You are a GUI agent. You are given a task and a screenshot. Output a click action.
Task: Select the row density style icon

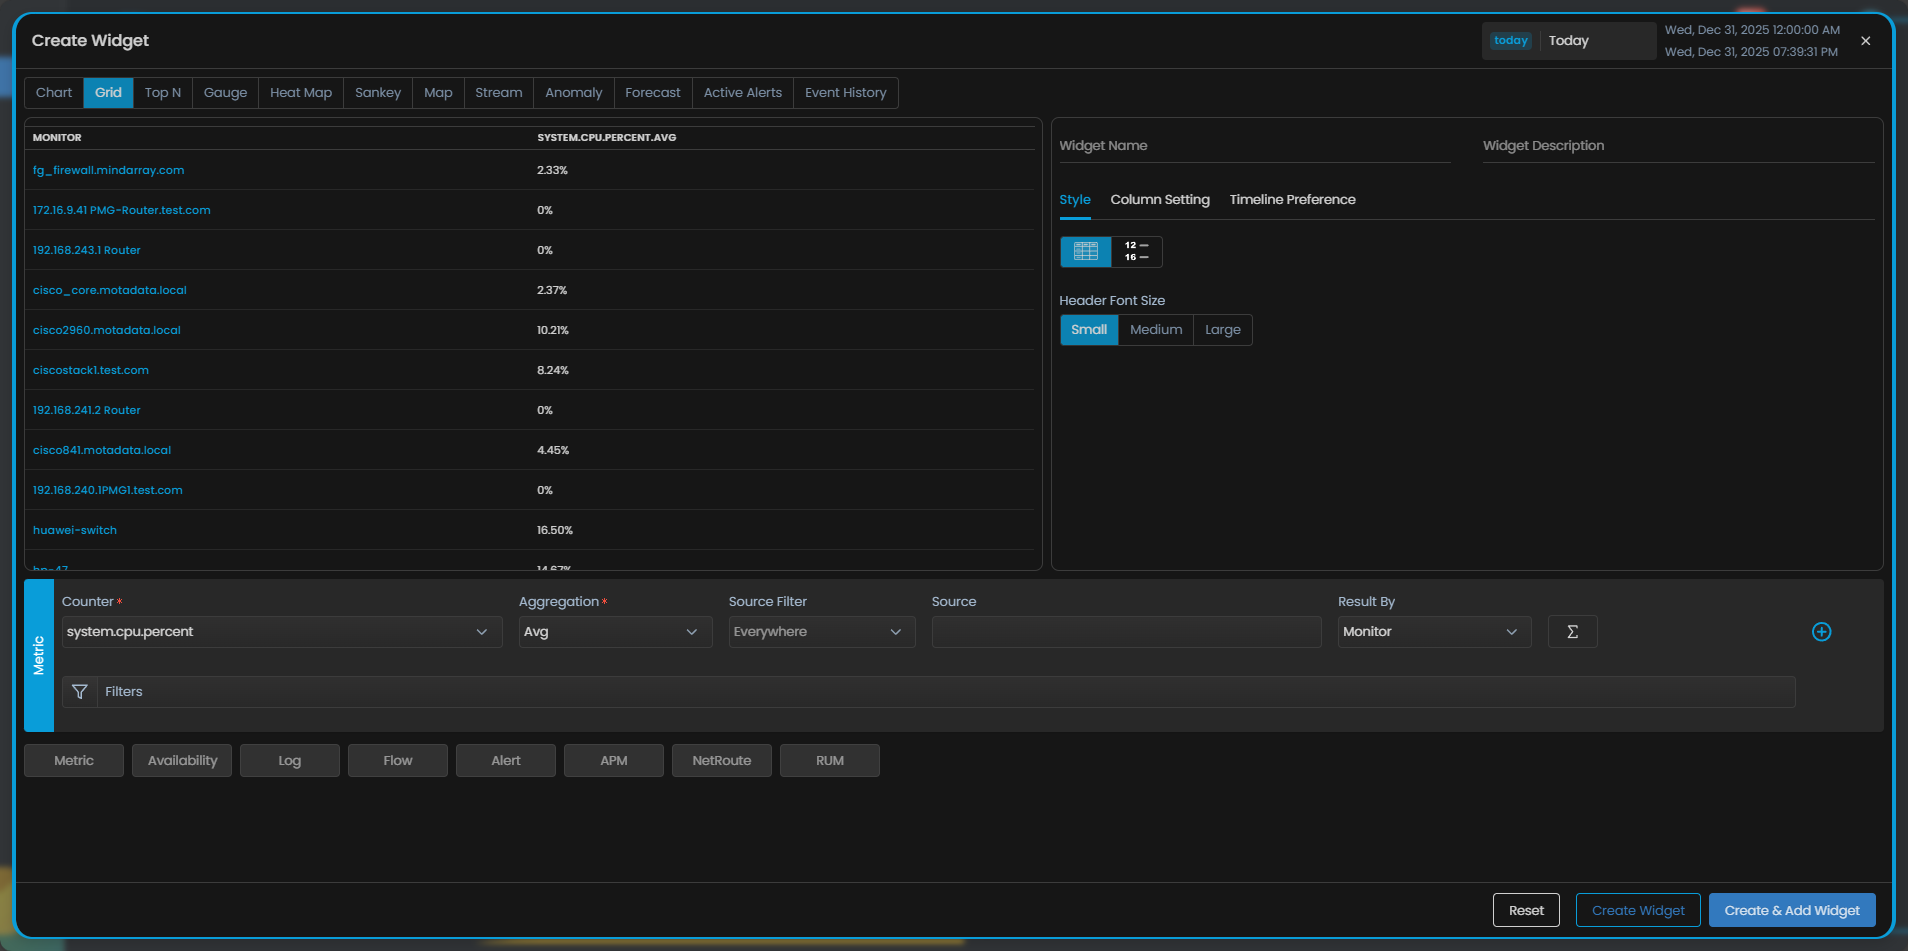(1136, 252)
